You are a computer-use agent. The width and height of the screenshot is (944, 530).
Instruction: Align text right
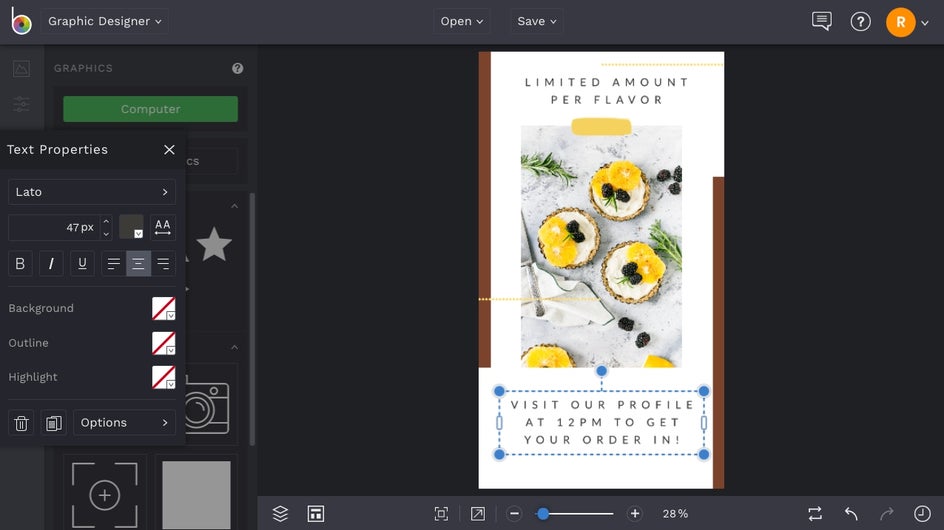[x=163, y=263]
